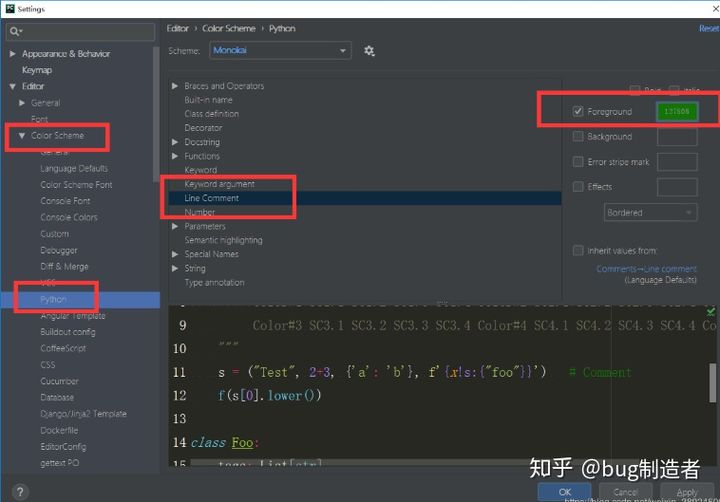This screenshot has height=502, width=720.
Task: Click the empty Background color swatch
Action: pos(677,136)
